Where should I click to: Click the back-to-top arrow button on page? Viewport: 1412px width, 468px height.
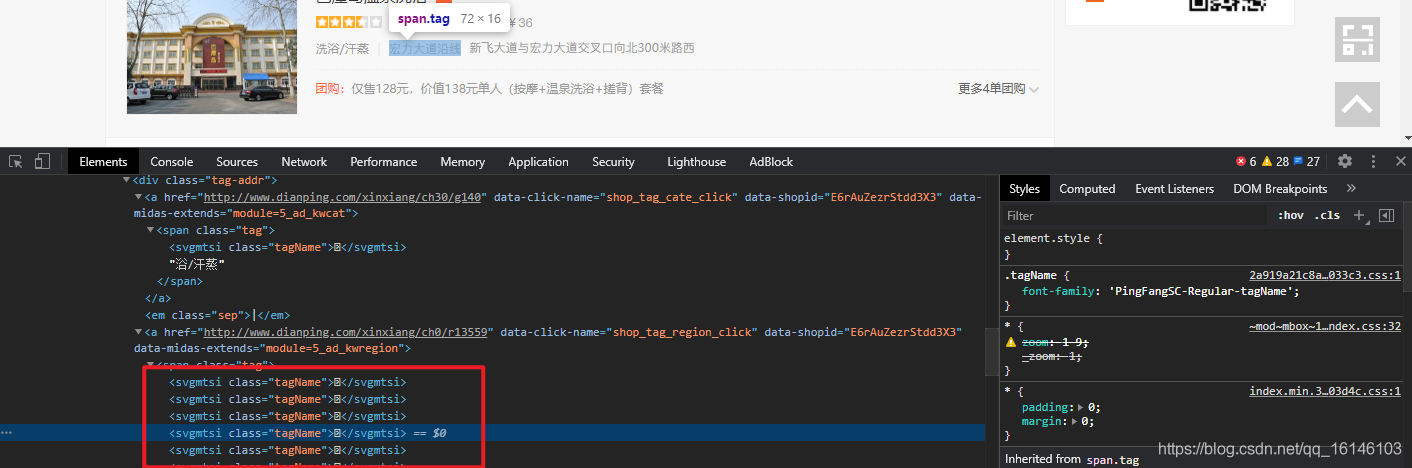tap(1357, 104)
